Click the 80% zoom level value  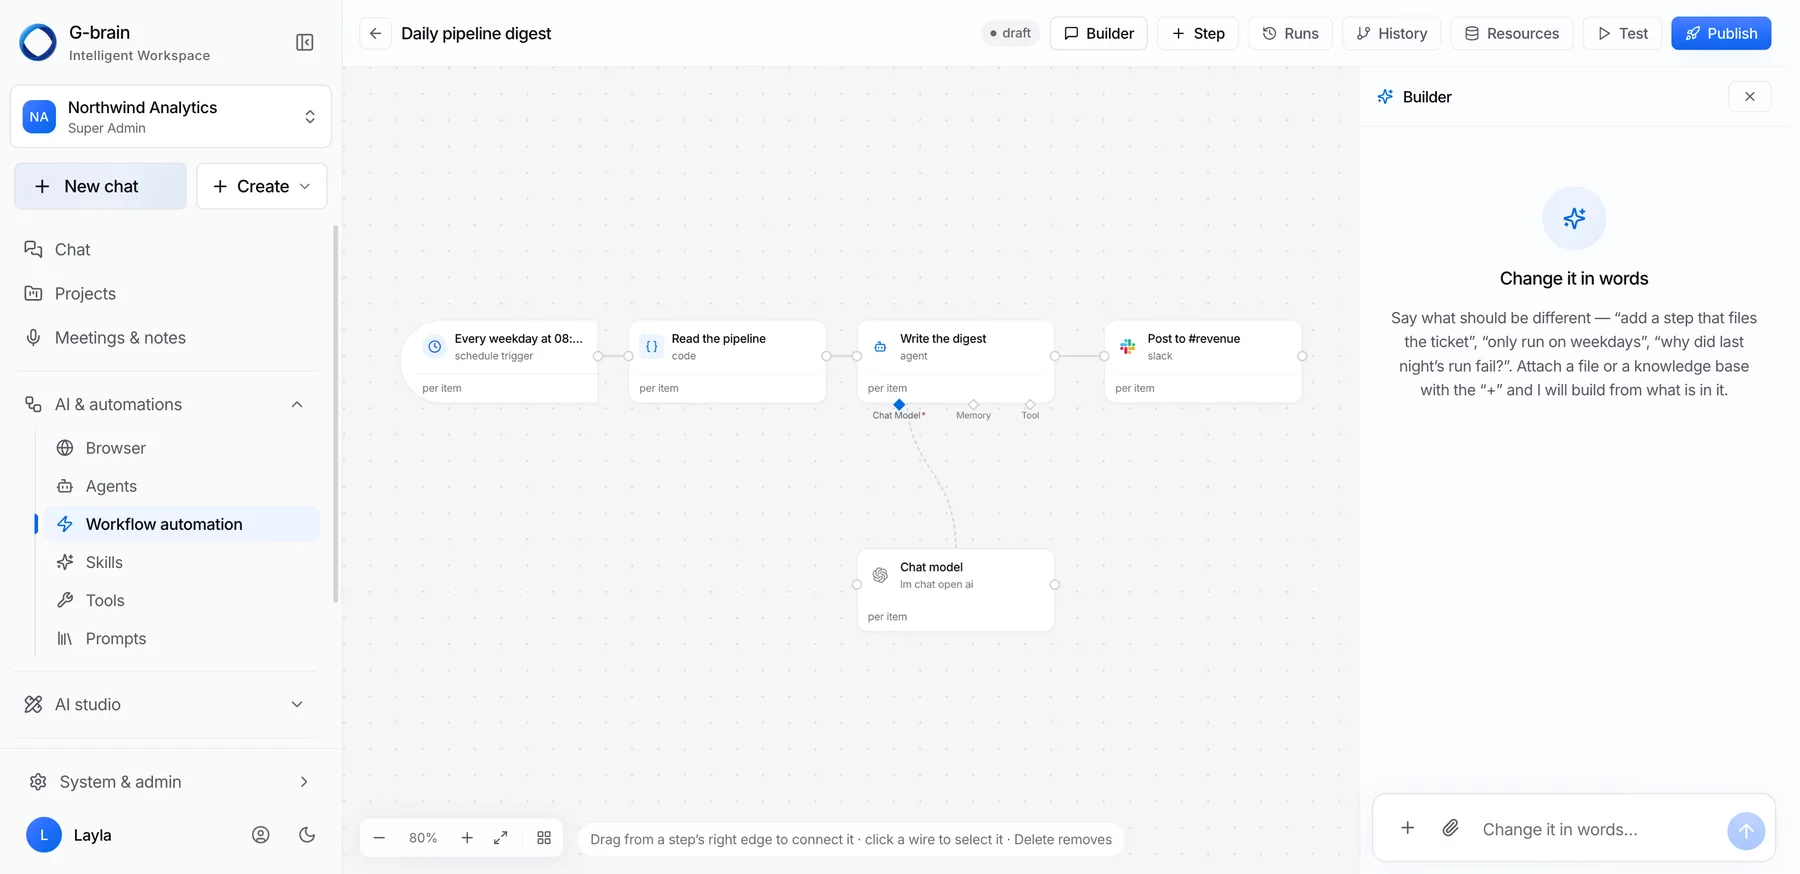click(x=423, y=838)
